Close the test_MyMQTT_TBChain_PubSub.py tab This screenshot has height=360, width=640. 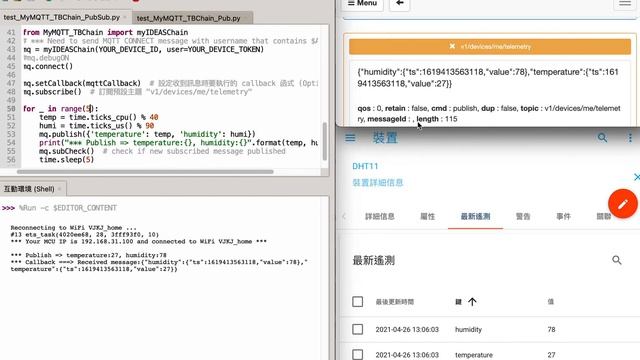click(125, 18)
